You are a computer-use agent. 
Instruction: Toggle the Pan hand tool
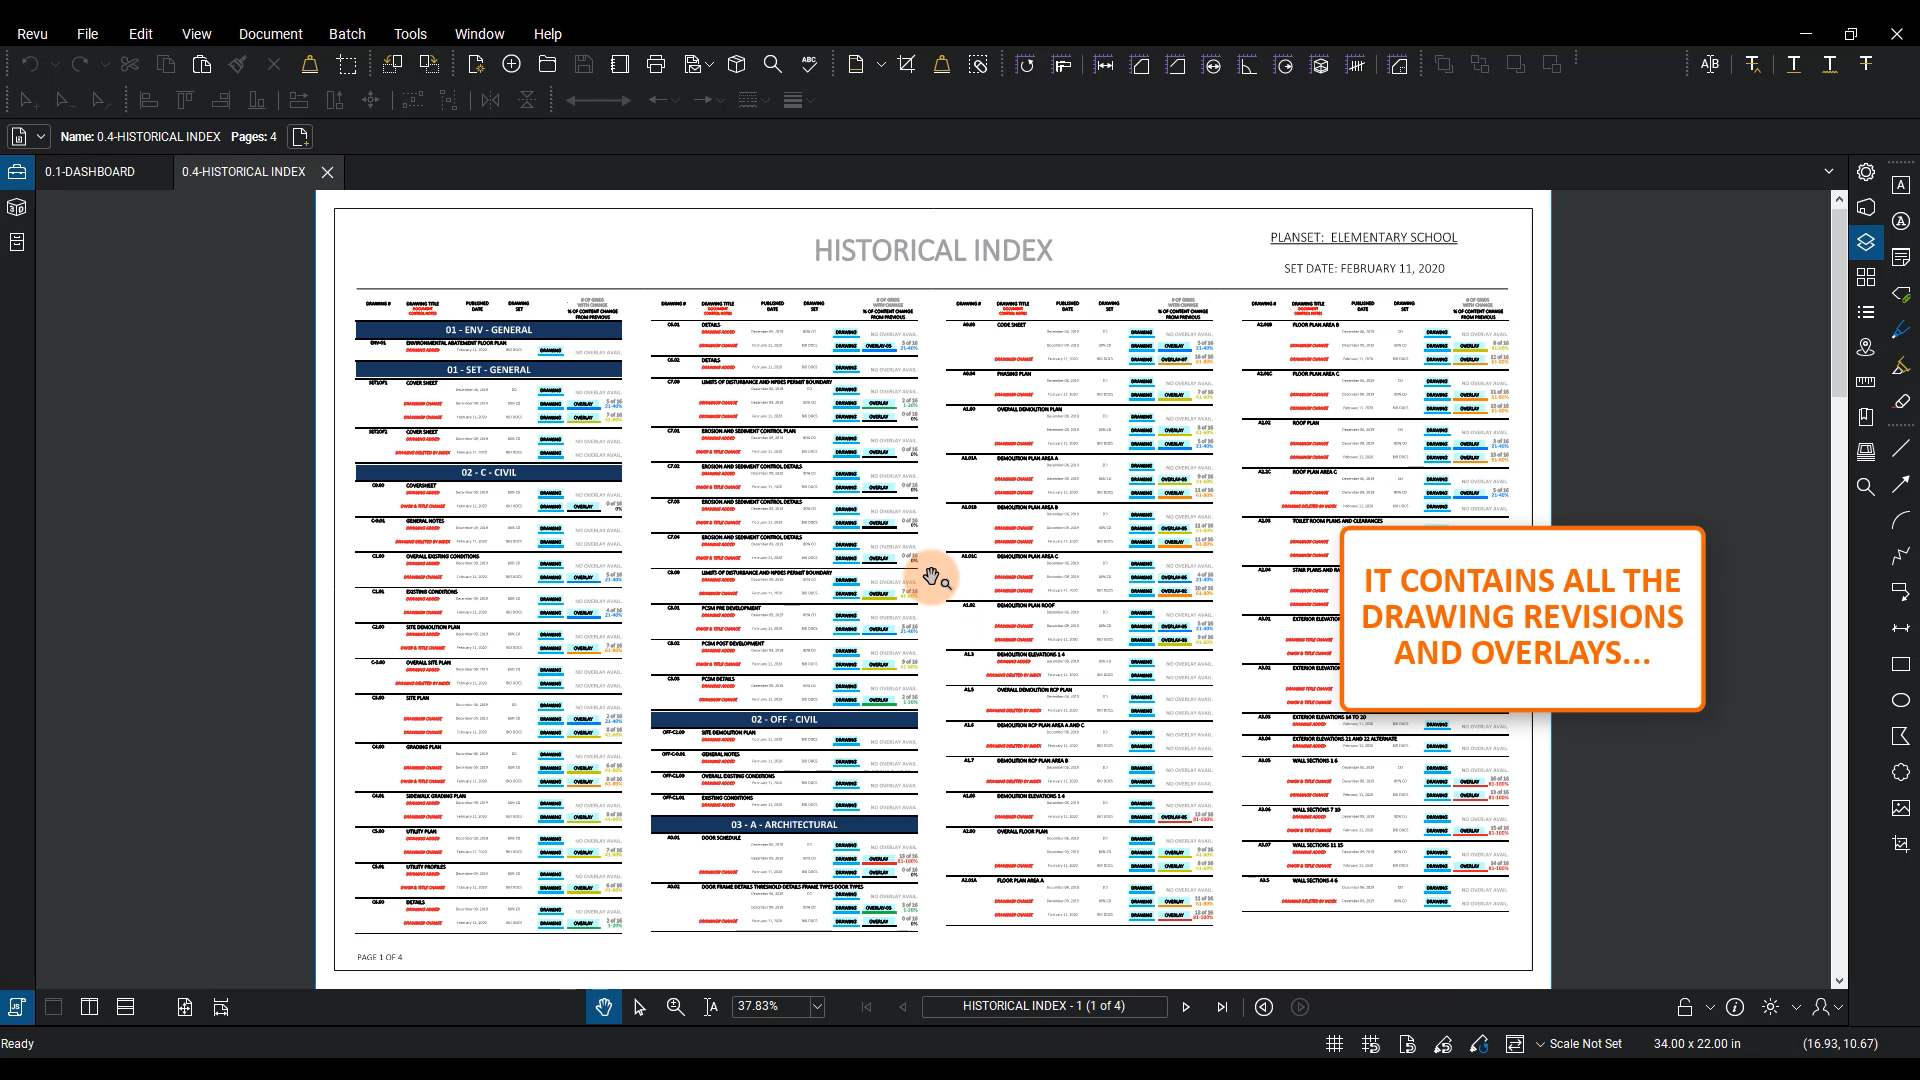click(x=603, y=1007)
